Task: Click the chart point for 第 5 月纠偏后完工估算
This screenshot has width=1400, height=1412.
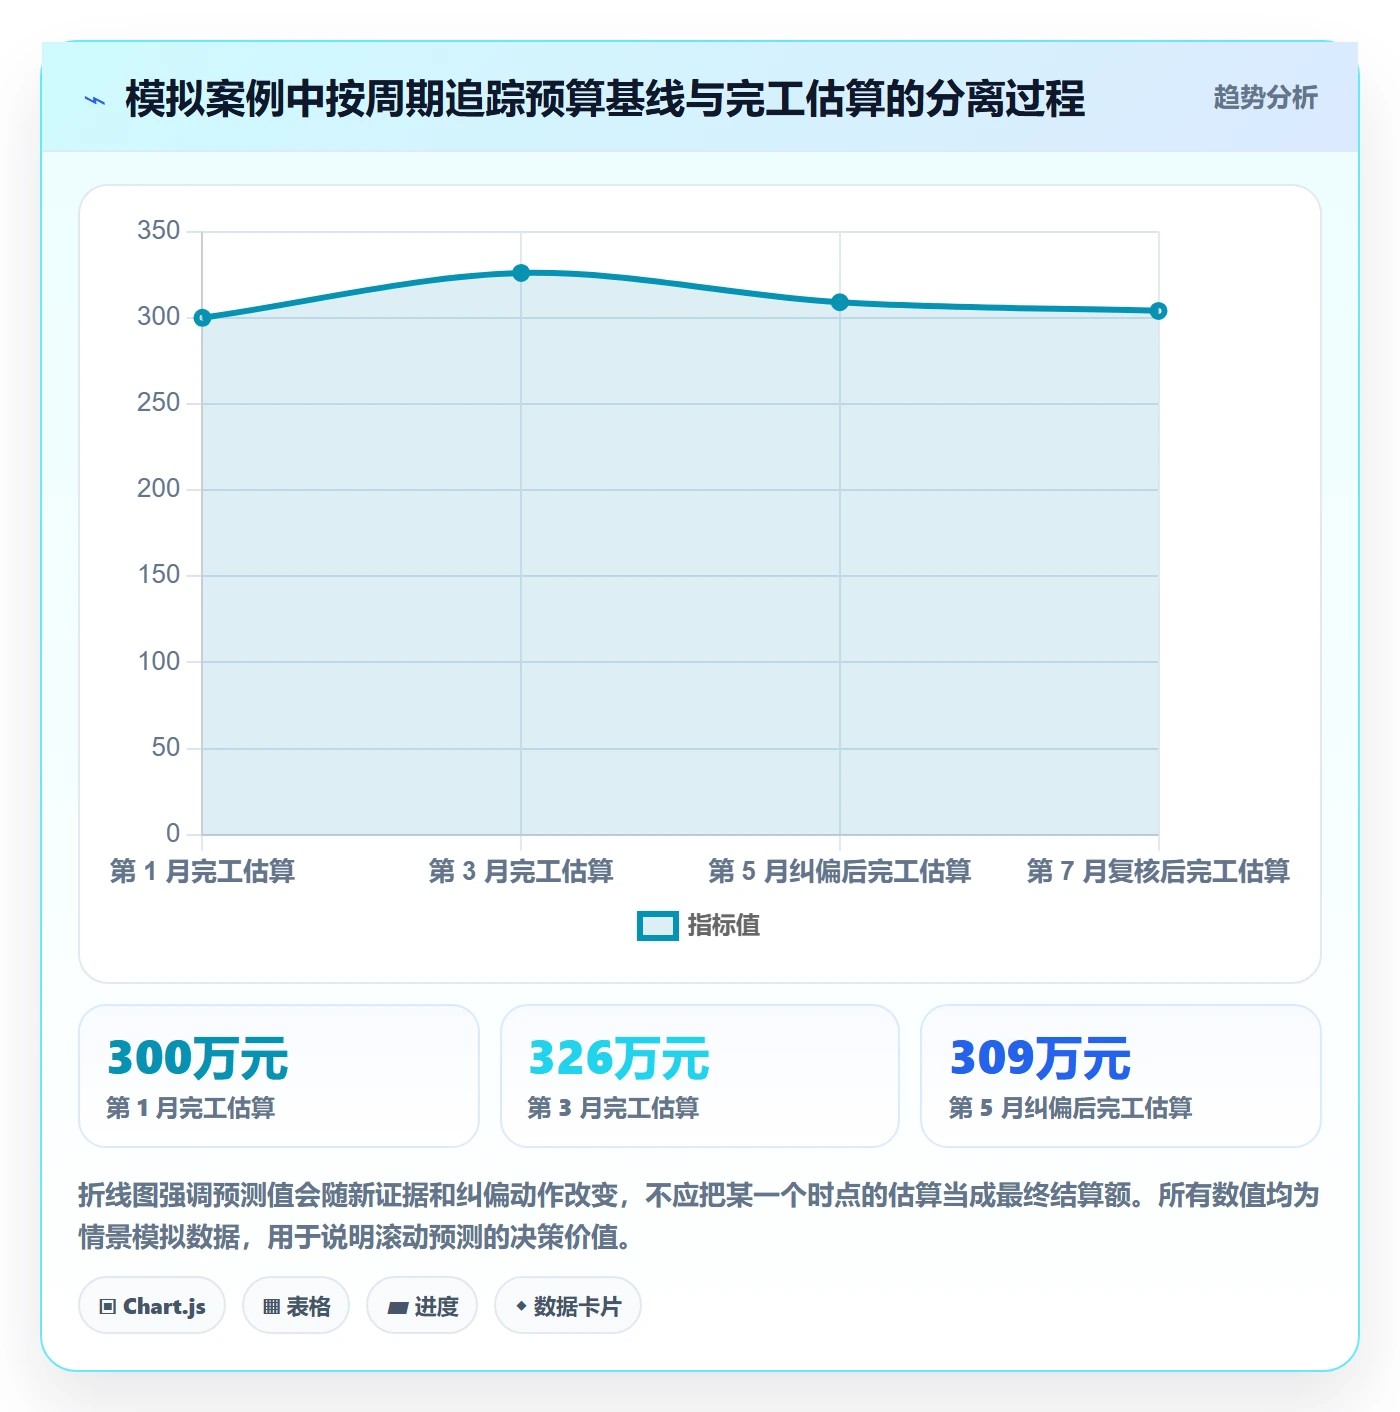Action: [x=840, y=302]
